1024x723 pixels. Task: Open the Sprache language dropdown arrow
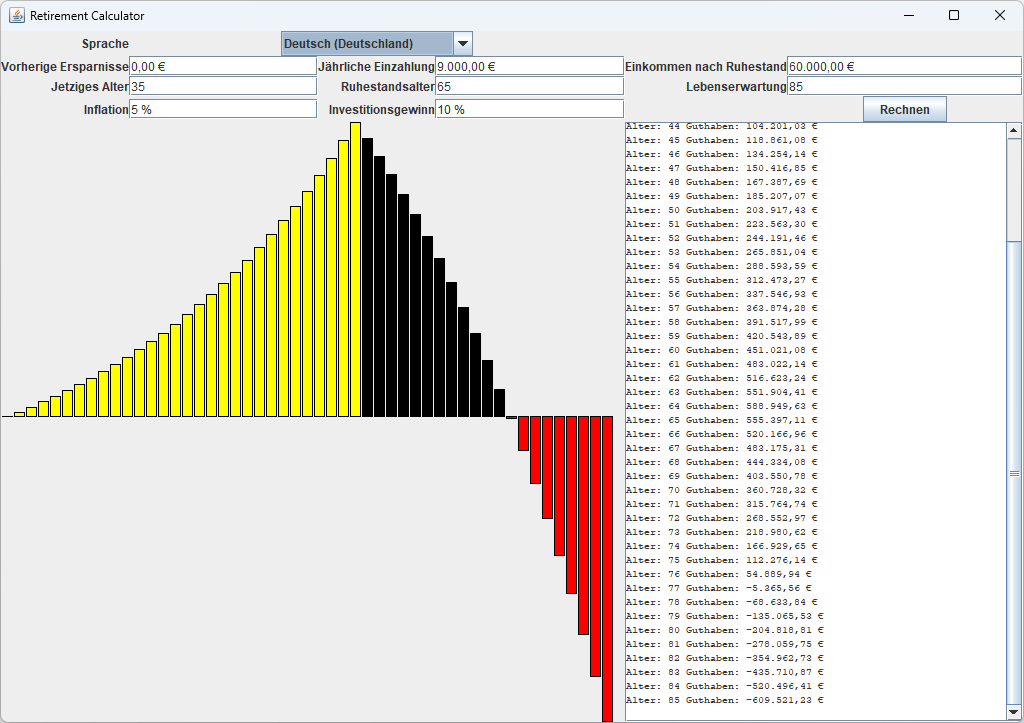pyautogui.click(x=462, y=44)
